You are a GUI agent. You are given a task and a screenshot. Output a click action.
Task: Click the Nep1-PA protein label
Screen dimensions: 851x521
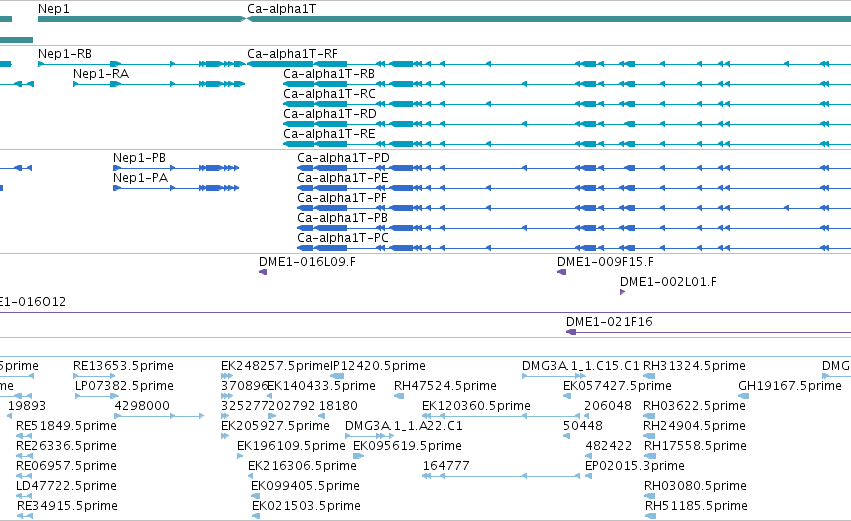[x=141, y=178]
